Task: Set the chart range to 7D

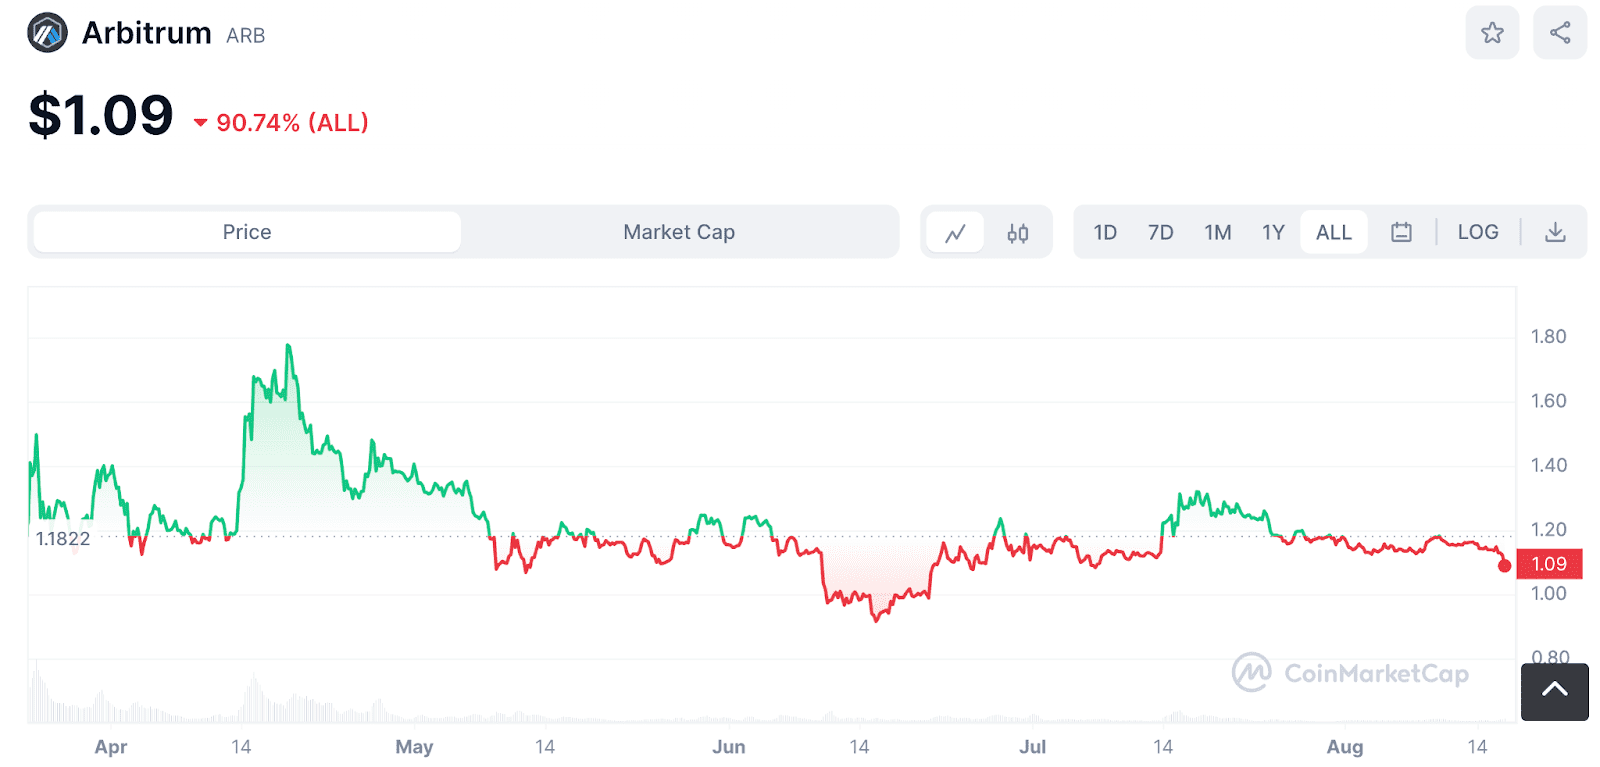Action: coord(1160,232)
